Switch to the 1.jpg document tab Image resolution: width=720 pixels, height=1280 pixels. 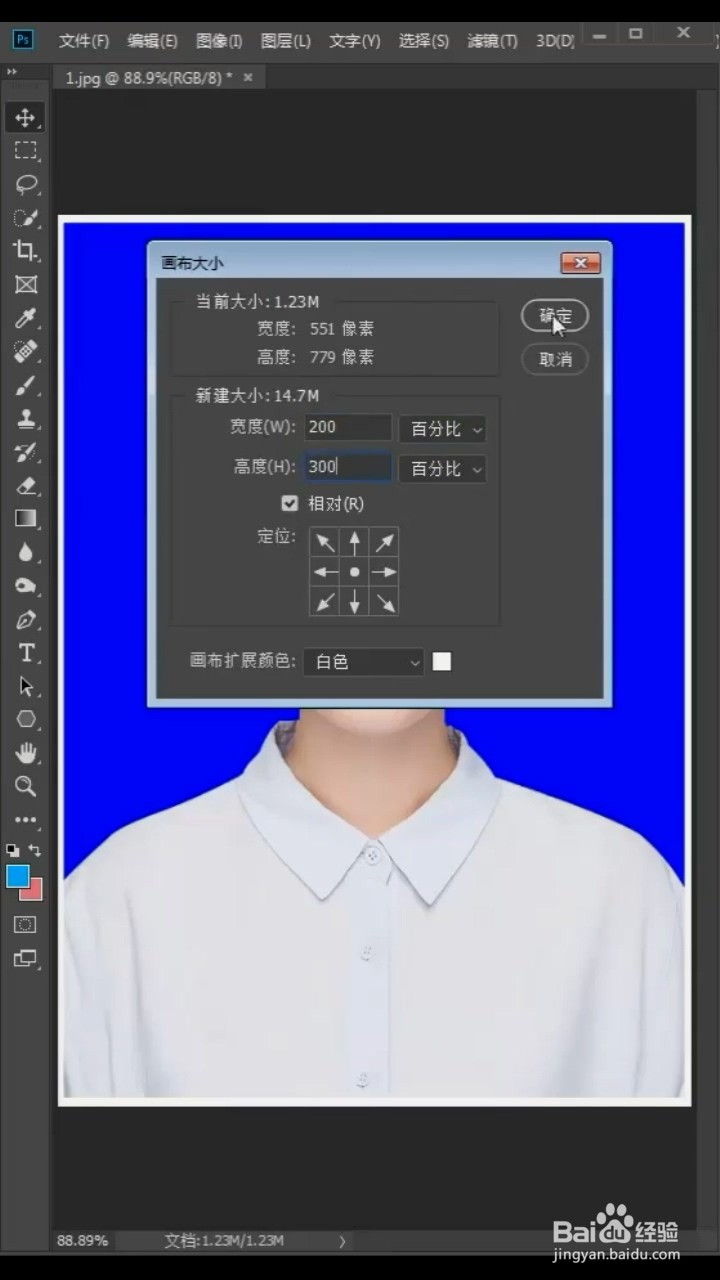[148, 78]
